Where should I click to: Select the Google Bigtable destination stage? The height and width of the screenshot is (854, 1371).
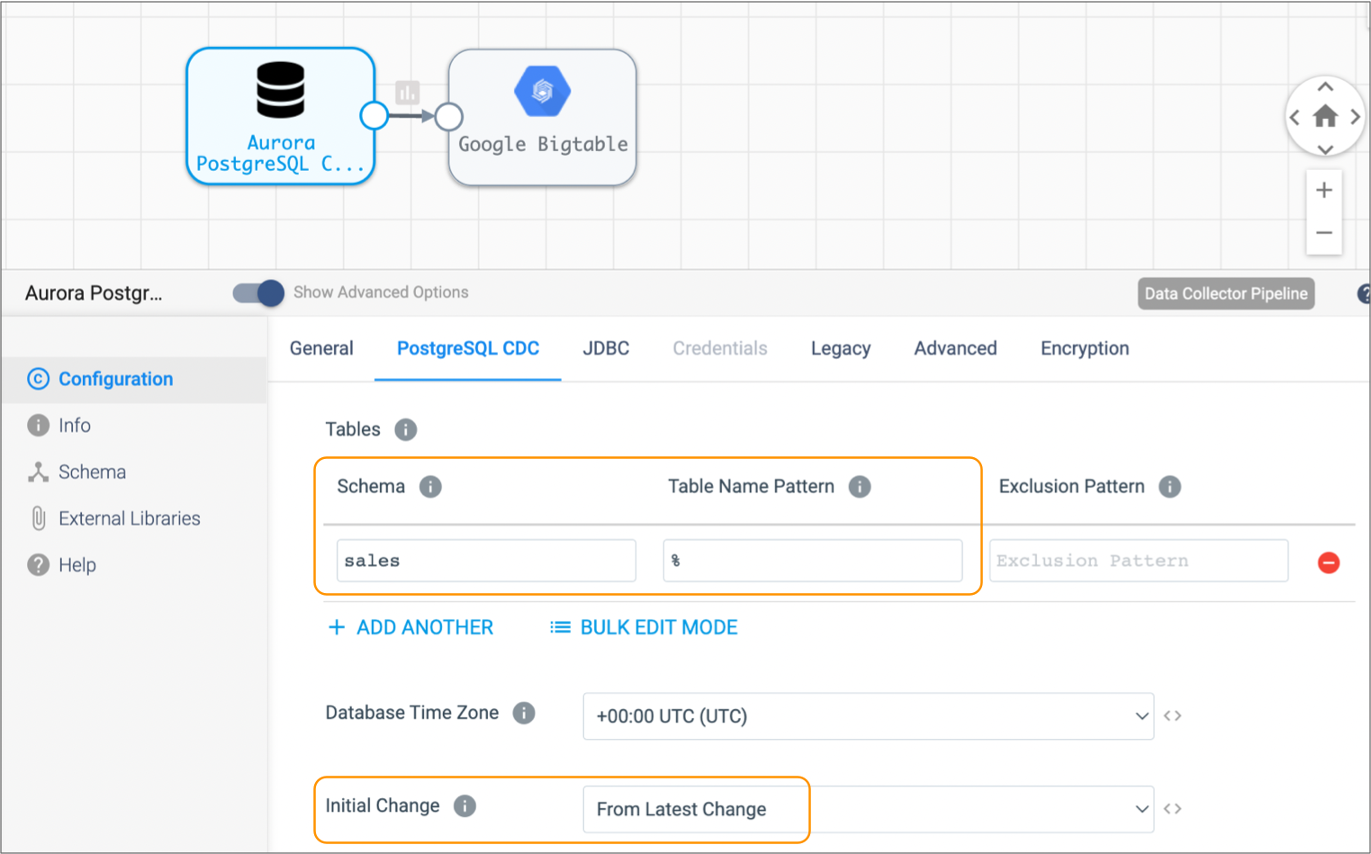(542, 117)
